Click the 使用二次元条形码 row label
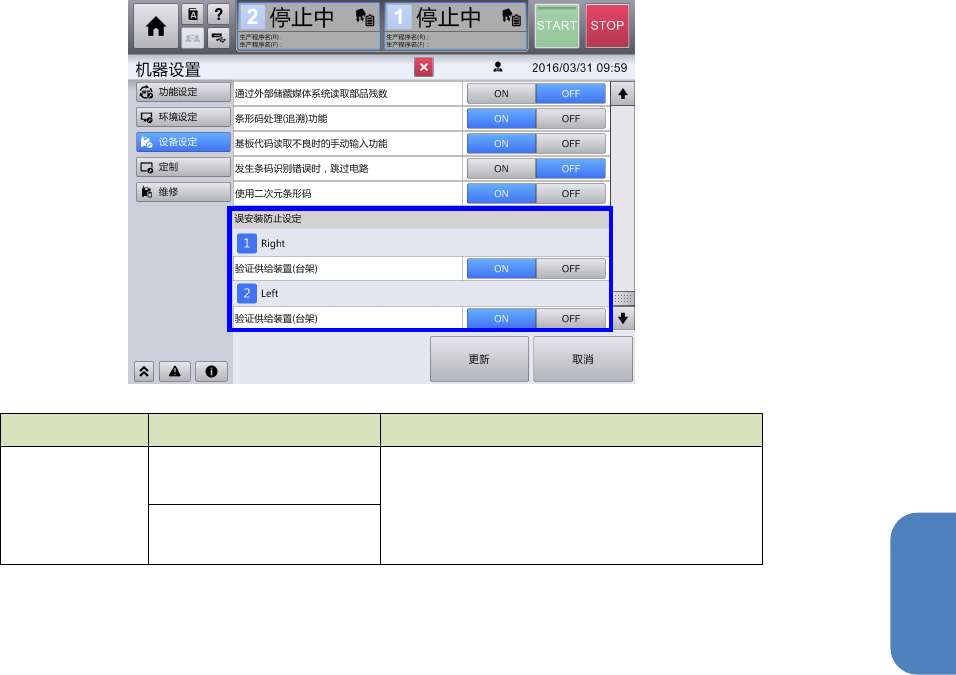 coord(273,194)
